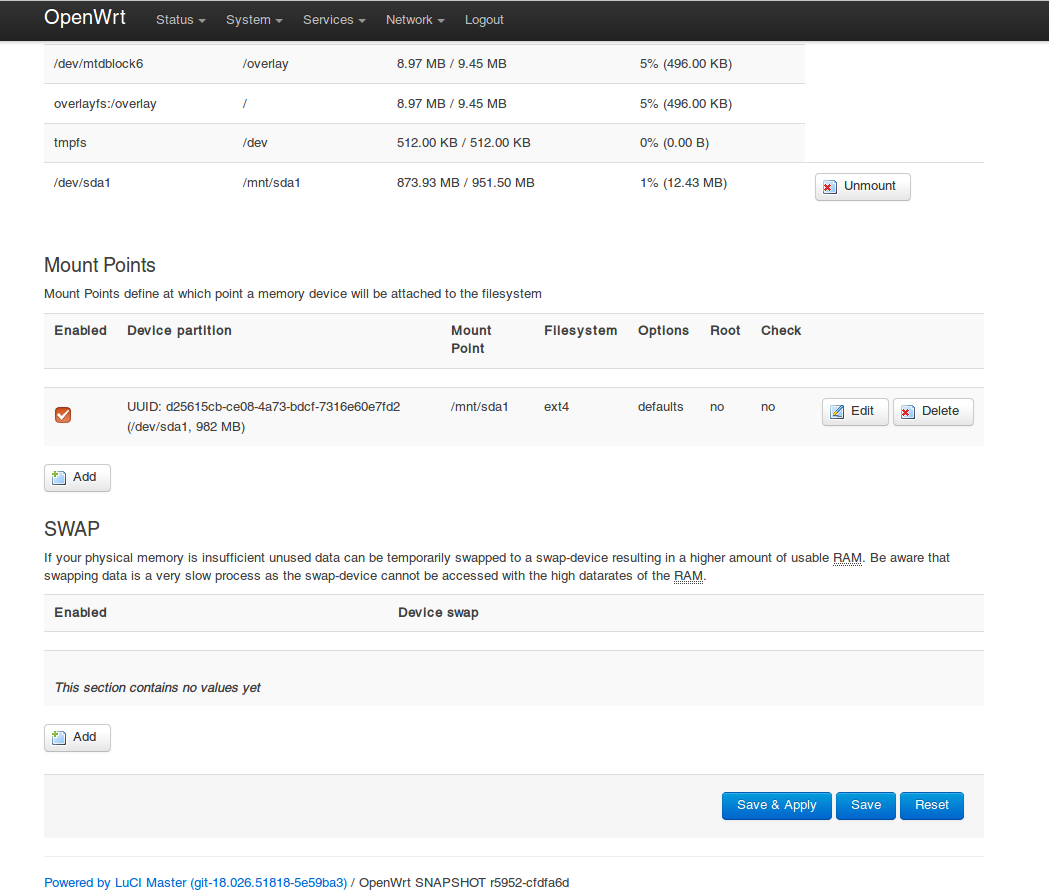Click the OpenWrt logo text

(84, 18)
